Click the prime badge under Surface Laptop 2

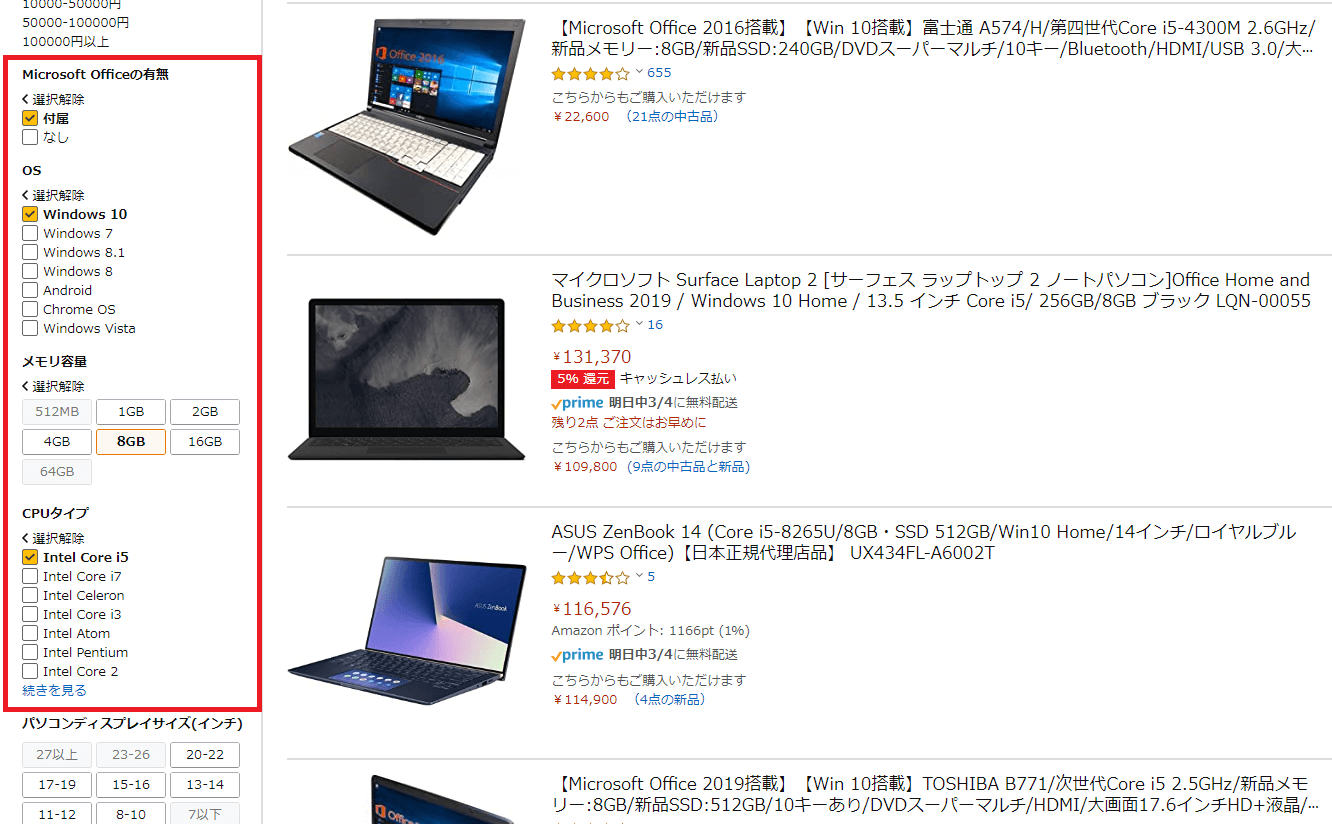point(577,402)
